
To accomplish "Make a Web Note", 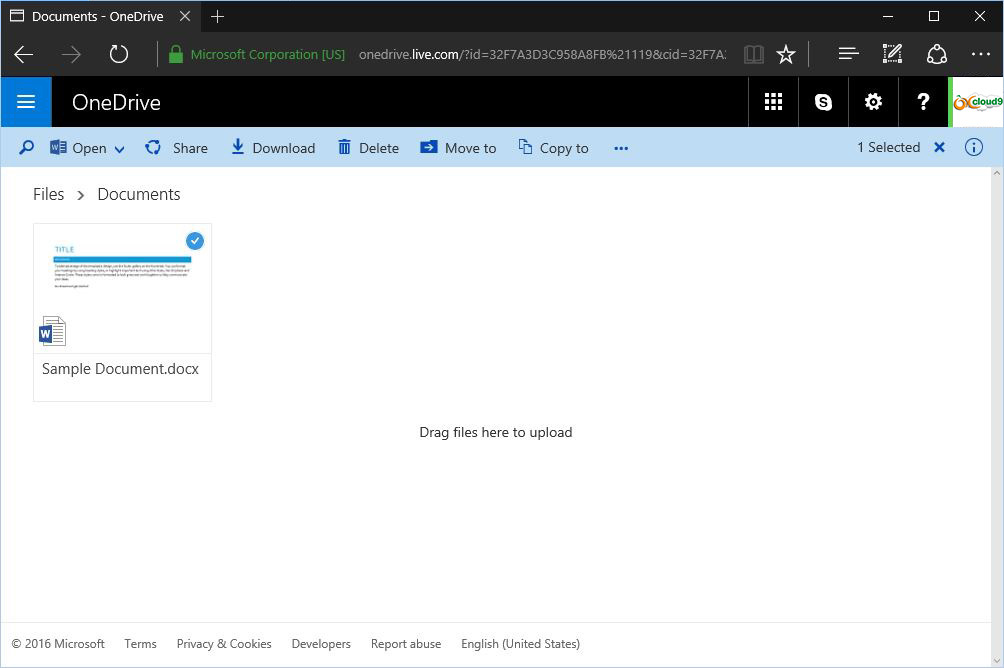I will 892,54.
